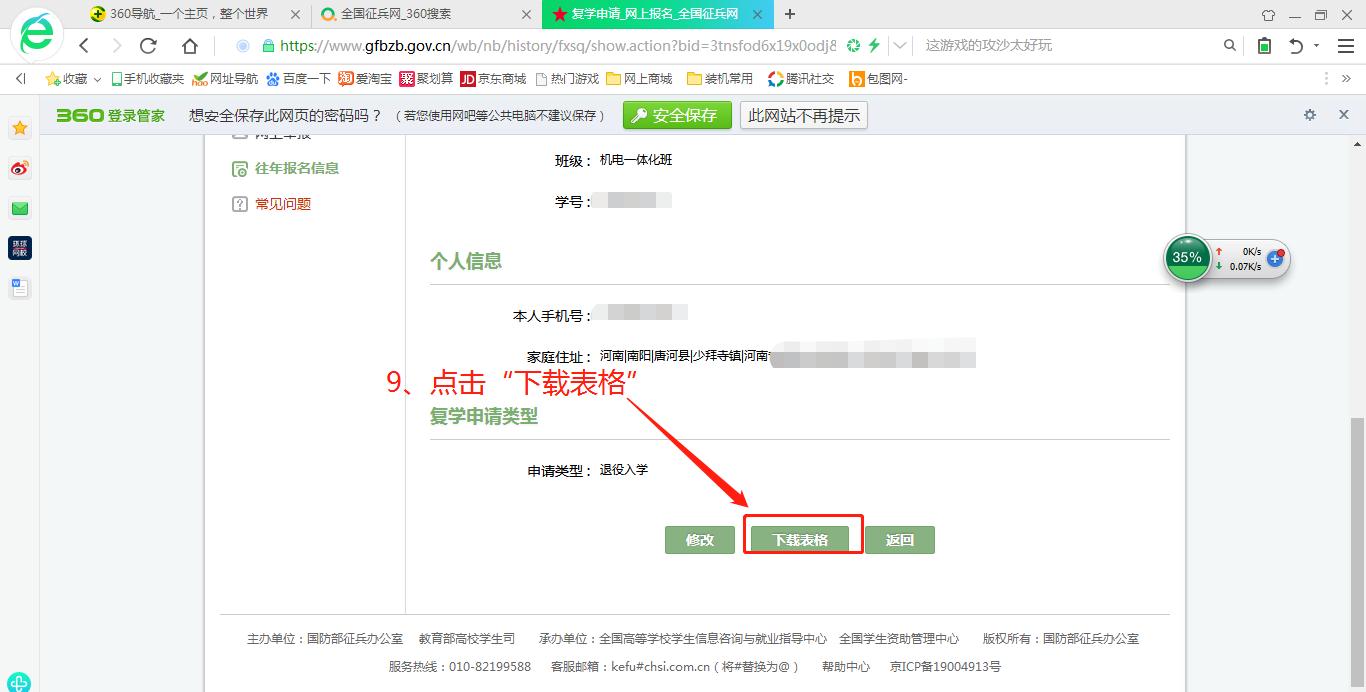This screenshot has width=1366, height=692.
Task: Open the Word document sidebar icon
Action: pyautogui.click(x=20, y=288)
